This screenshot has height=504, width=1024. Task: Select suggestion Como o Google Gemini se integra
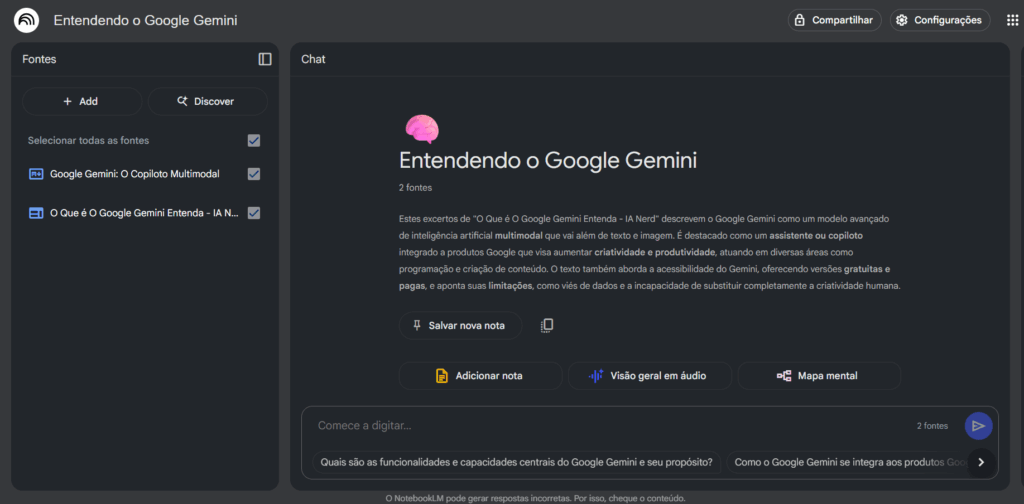(x=846, y=462)
